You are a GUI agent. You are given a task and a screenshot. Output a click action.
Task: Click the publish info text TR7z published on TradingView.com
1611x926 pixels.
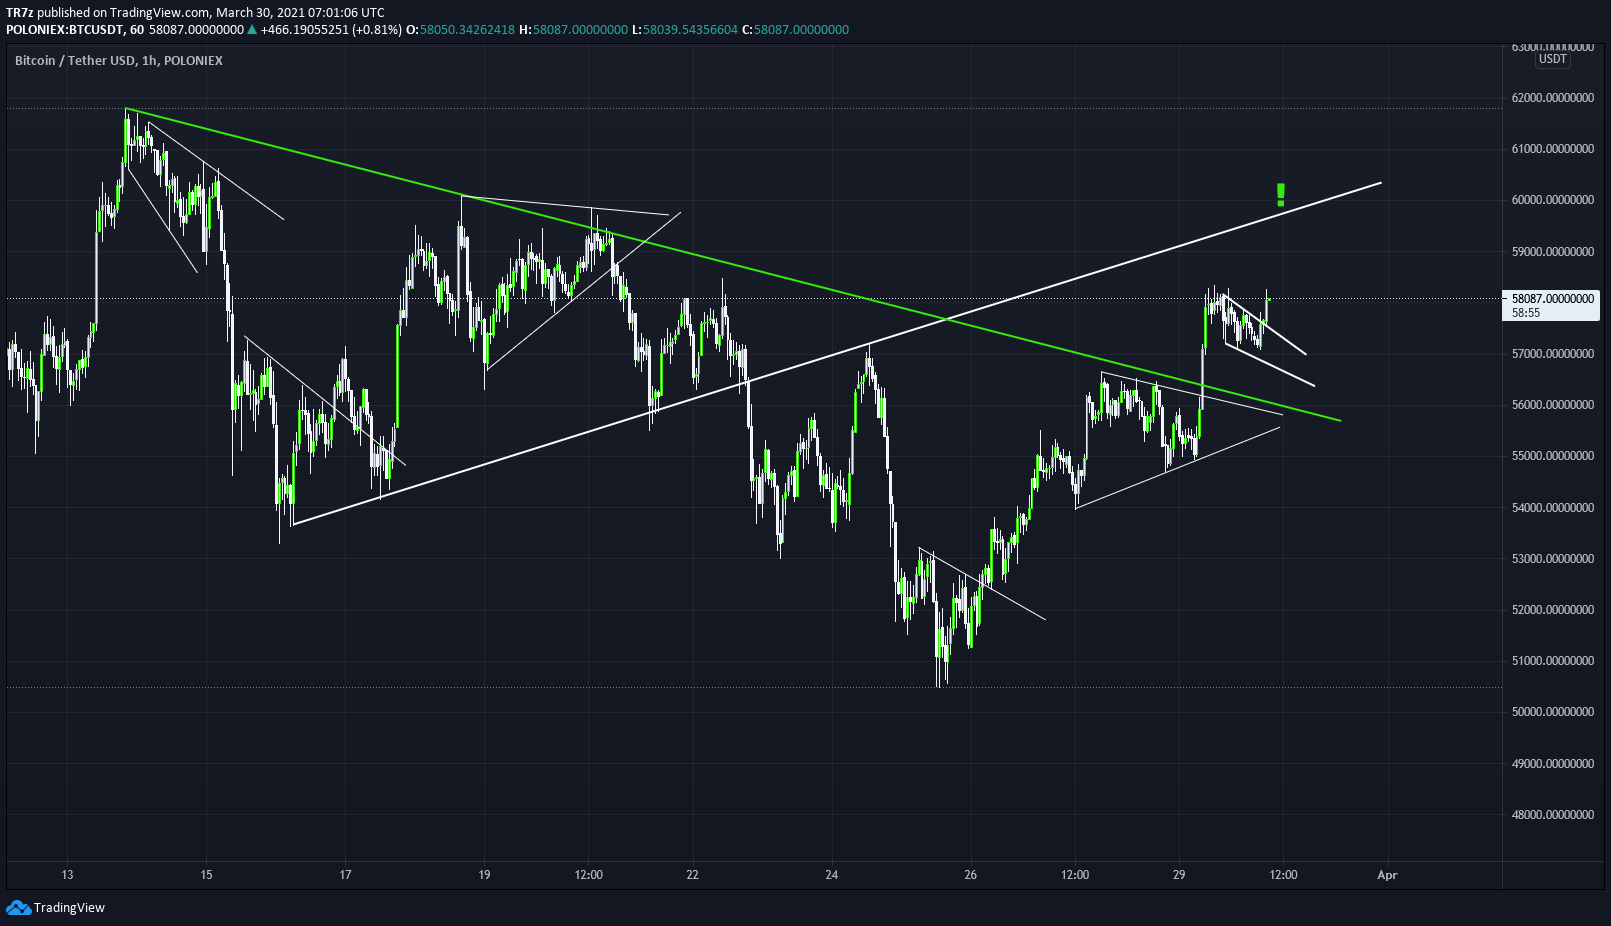(108, 12)
